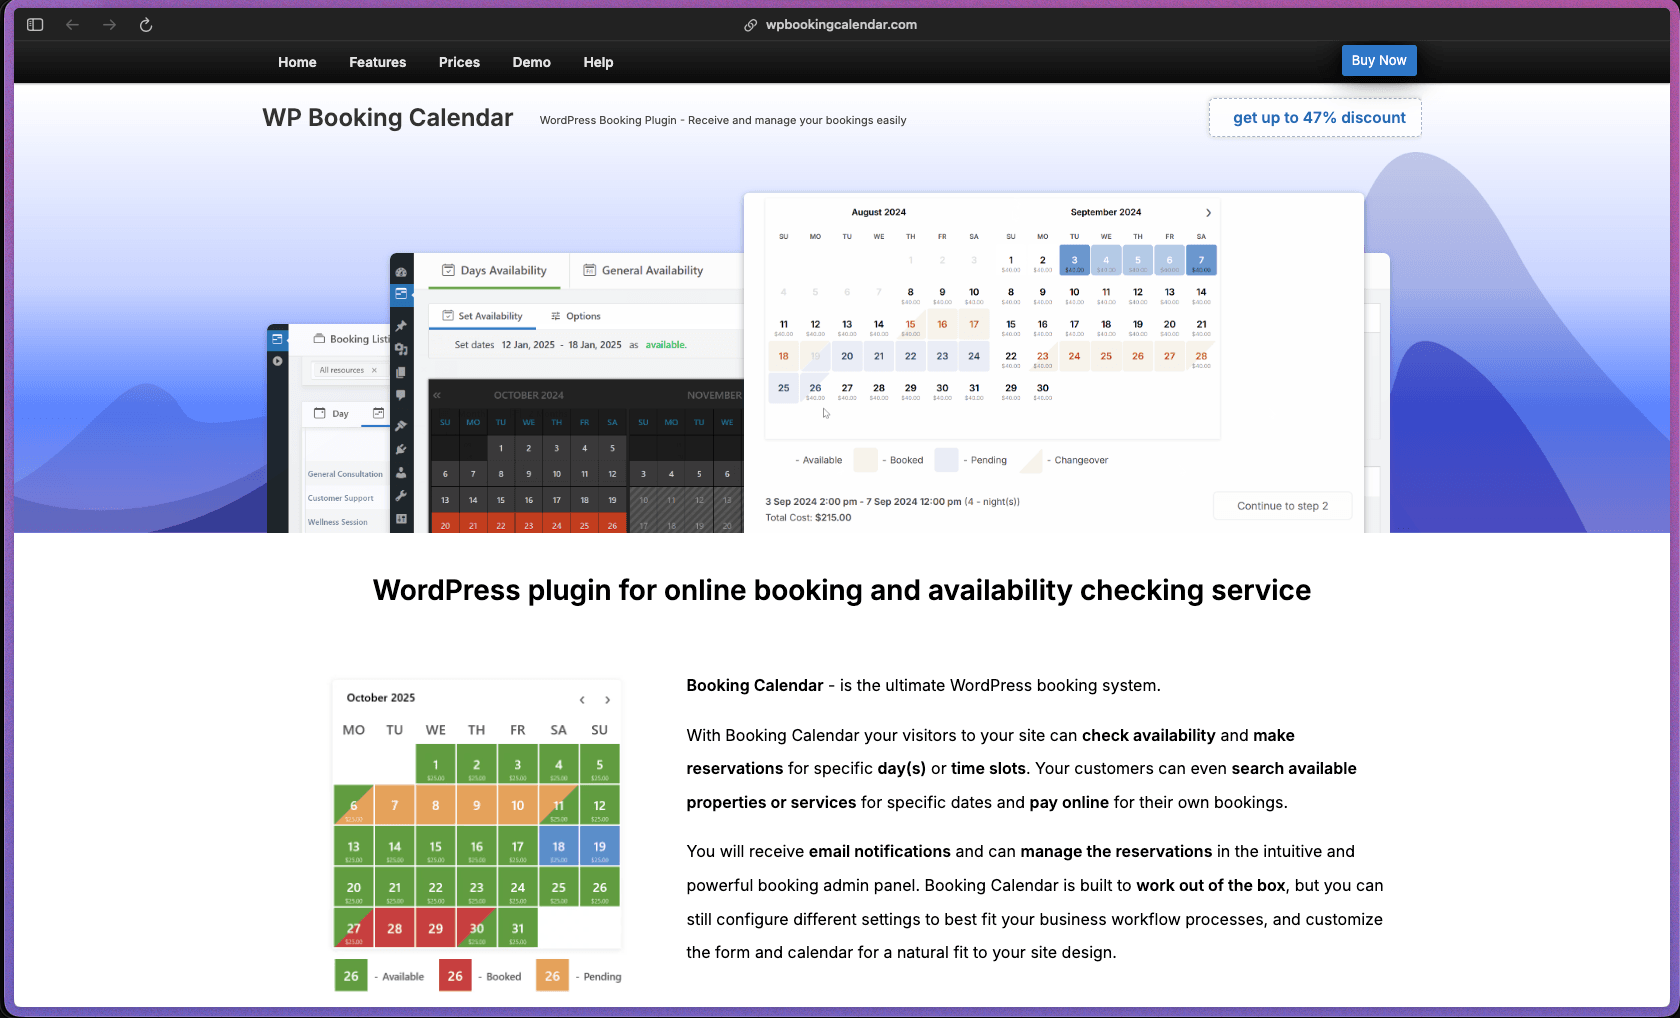Open the Help menu item
The width and height of the screenshot is (1680, 1018).
tap(598, 62)
